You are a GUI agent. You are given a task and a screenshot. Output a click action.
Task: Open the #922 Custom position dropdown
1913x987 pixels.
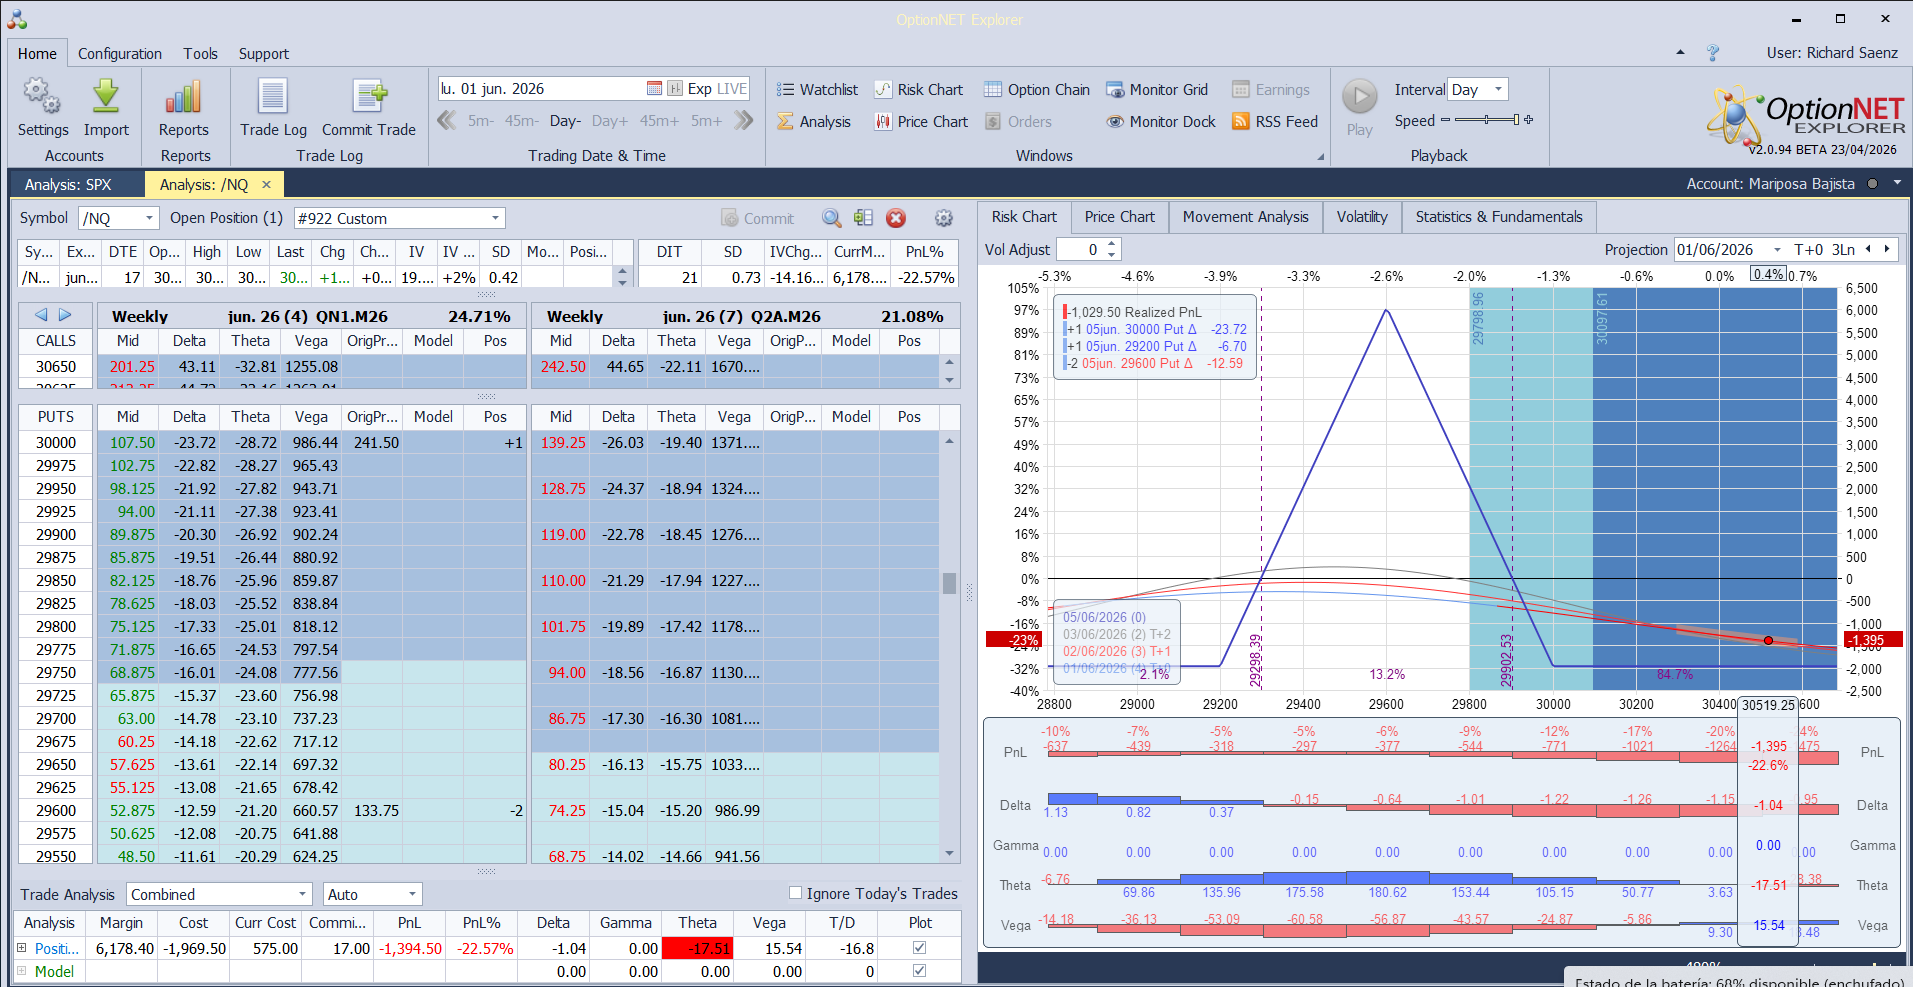[x=495, y=218]
